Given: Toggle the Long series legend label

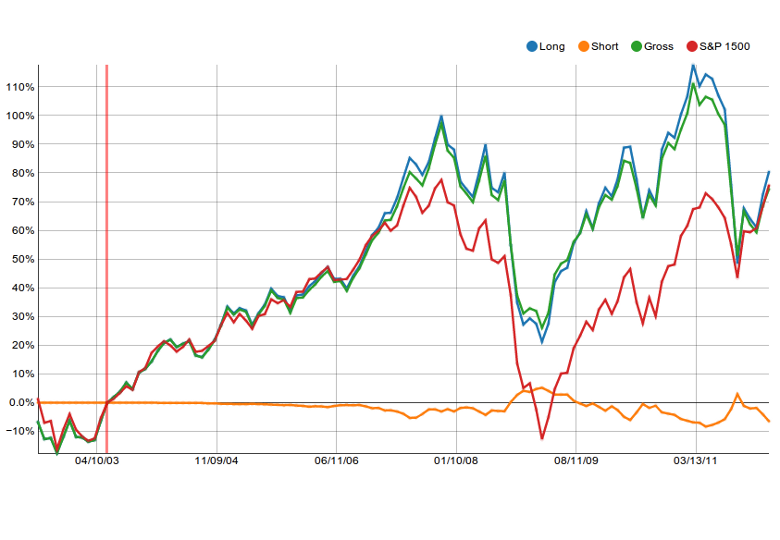Looking at the screenshot, I should (x=552, y=46).
